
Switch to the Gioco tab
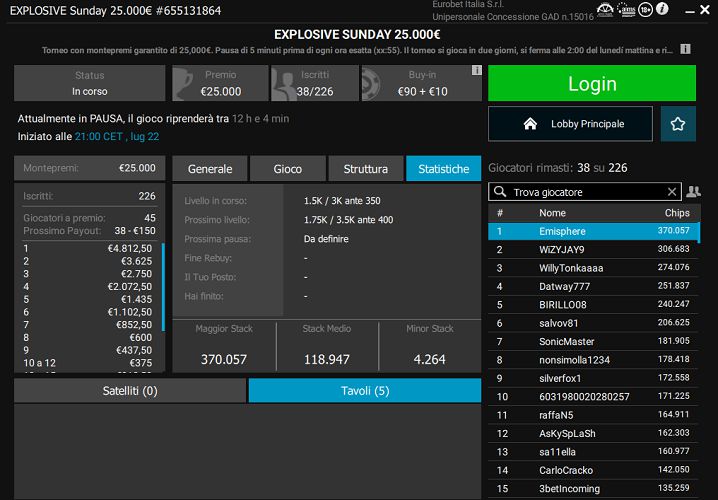[288, 168]
